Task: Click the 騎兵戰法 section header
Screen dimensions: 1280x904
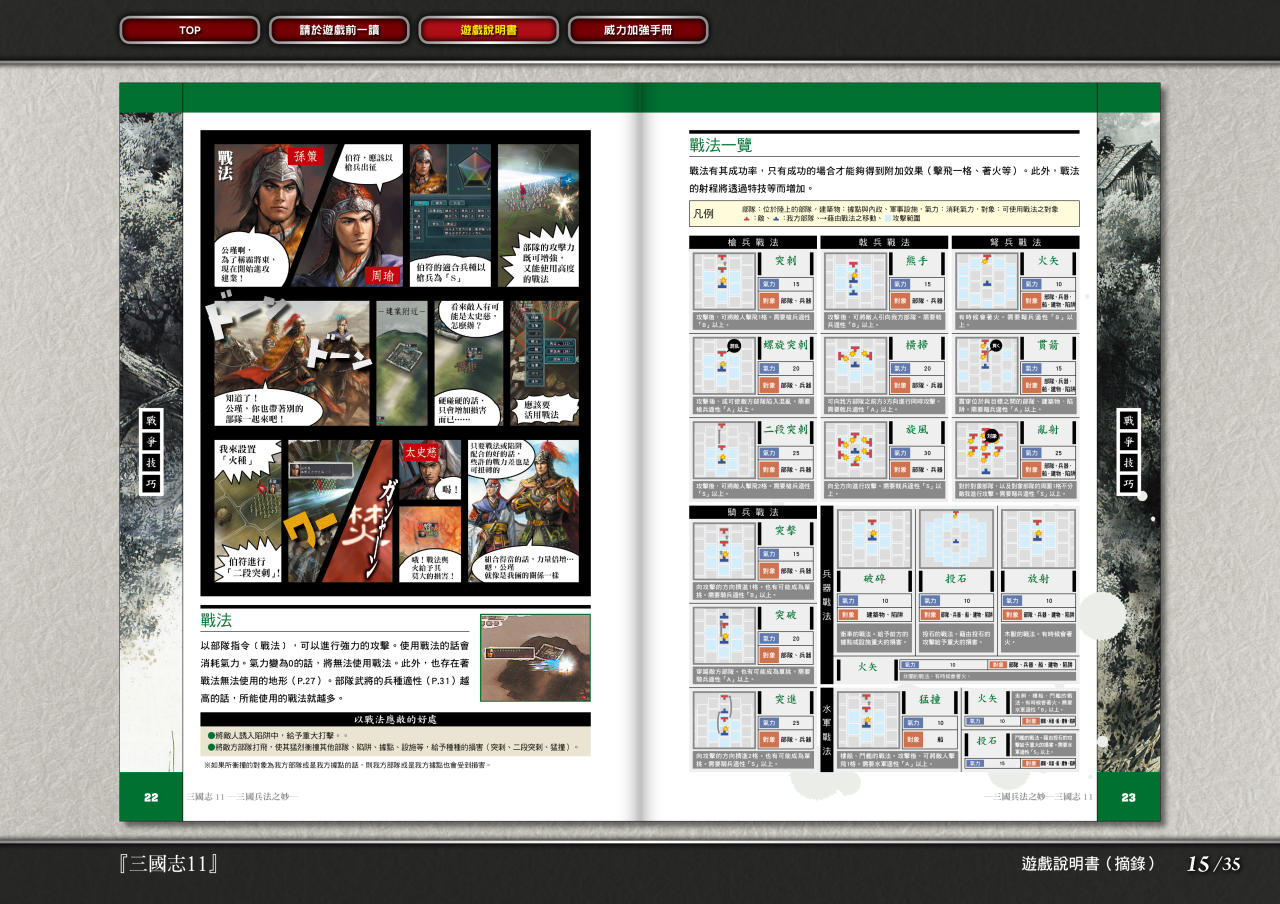Action: 752,512
